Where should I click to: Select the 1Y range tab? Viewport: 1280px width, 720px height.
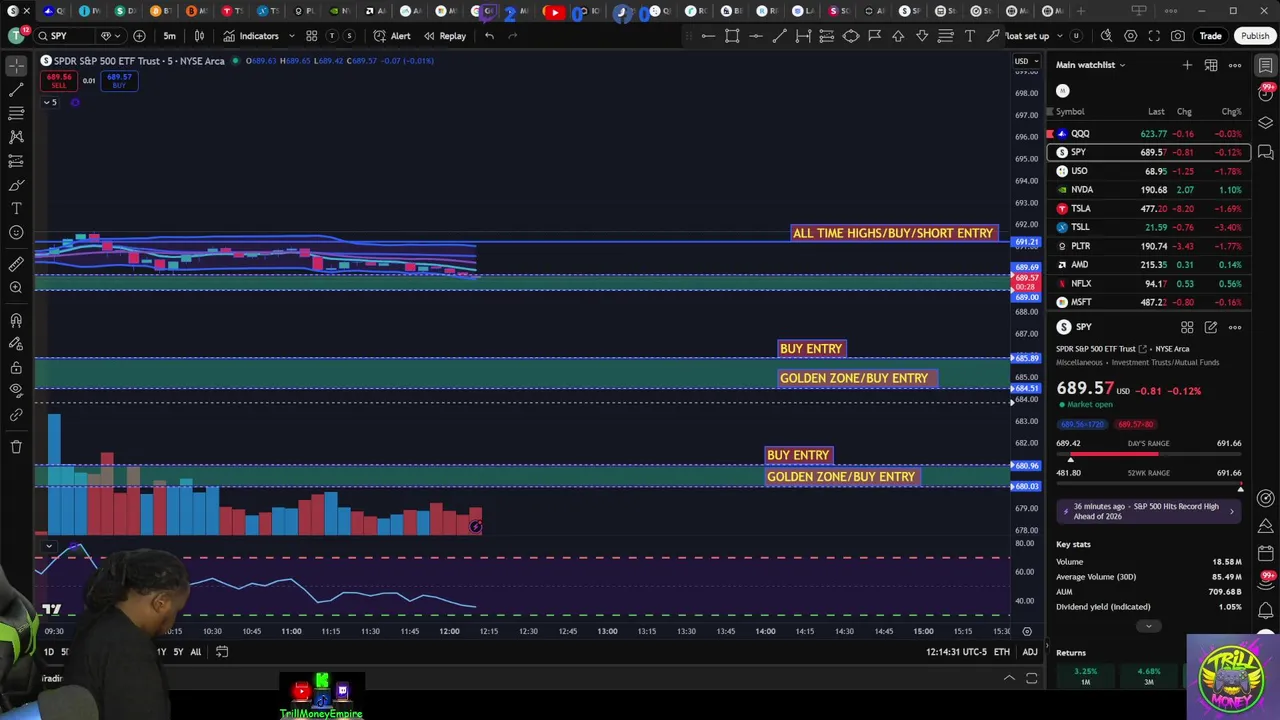coord(160,652)
